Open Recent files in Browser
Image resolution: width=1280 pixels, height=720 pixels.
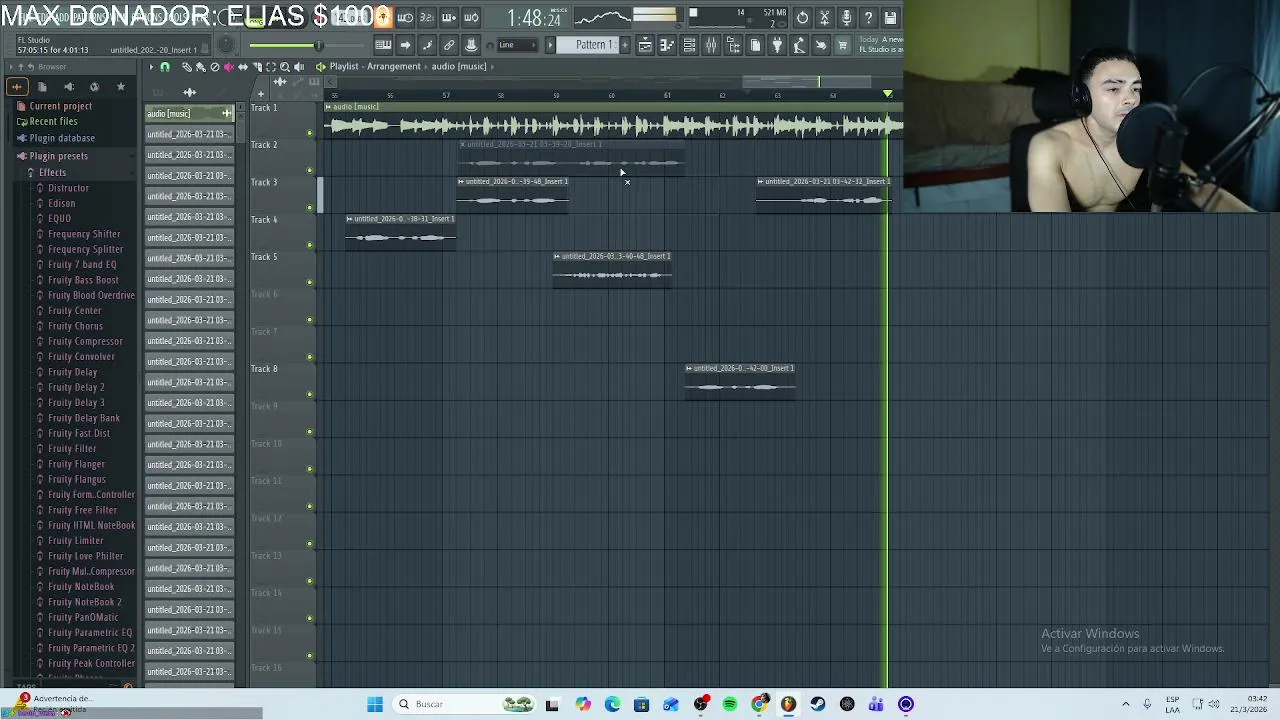[x=53, y=121]
